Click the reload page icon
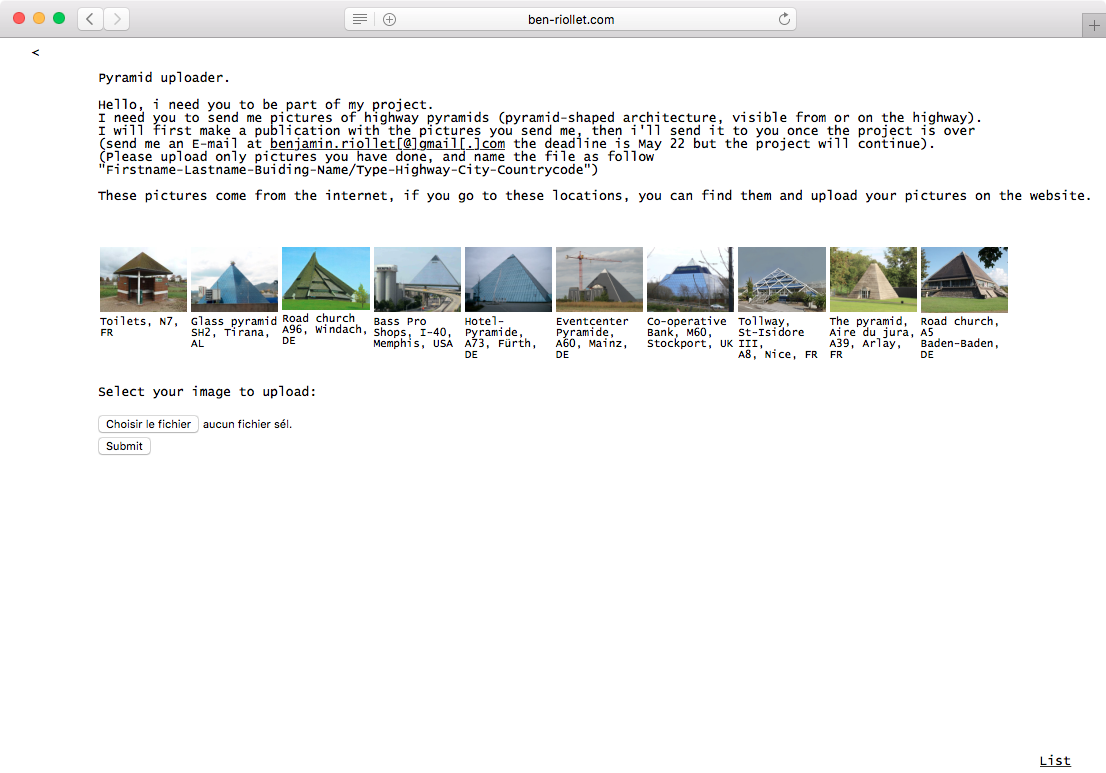Screen dimensions: 1106x773 [x=784, y=19]
